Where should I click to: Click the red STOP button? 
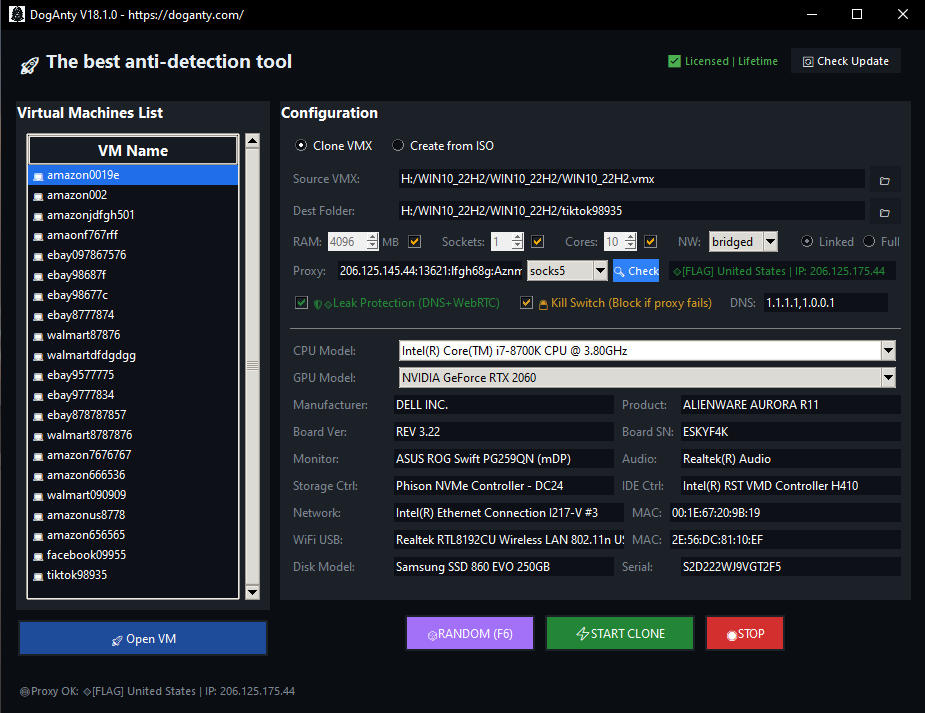(745, 633)
